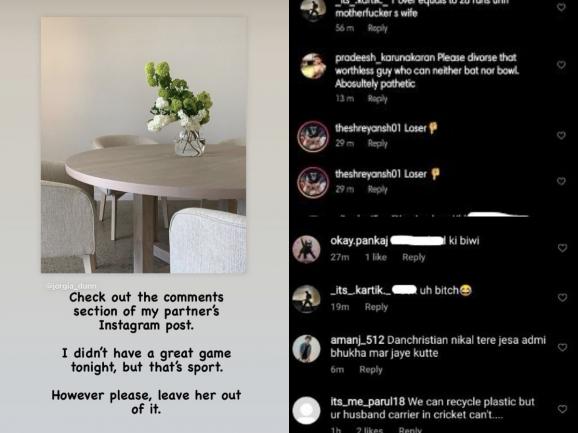Viewport: 578px width, 433px height.
Task: Open the amanj_512 username link
Action: click(x=357, y=340)
